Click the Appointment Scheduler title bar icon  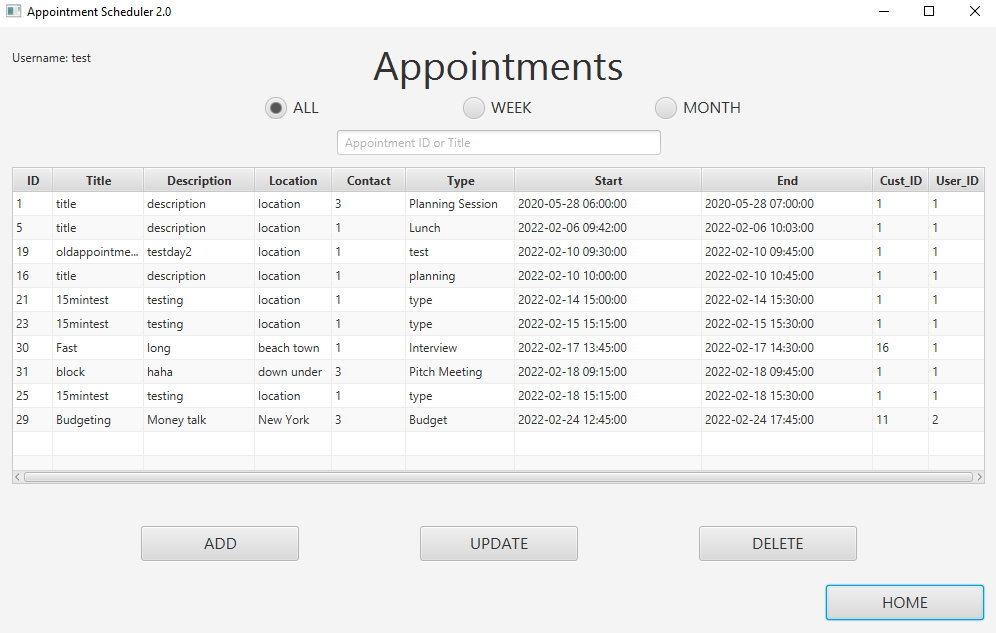pyautogui.click(x=14, y=11)
